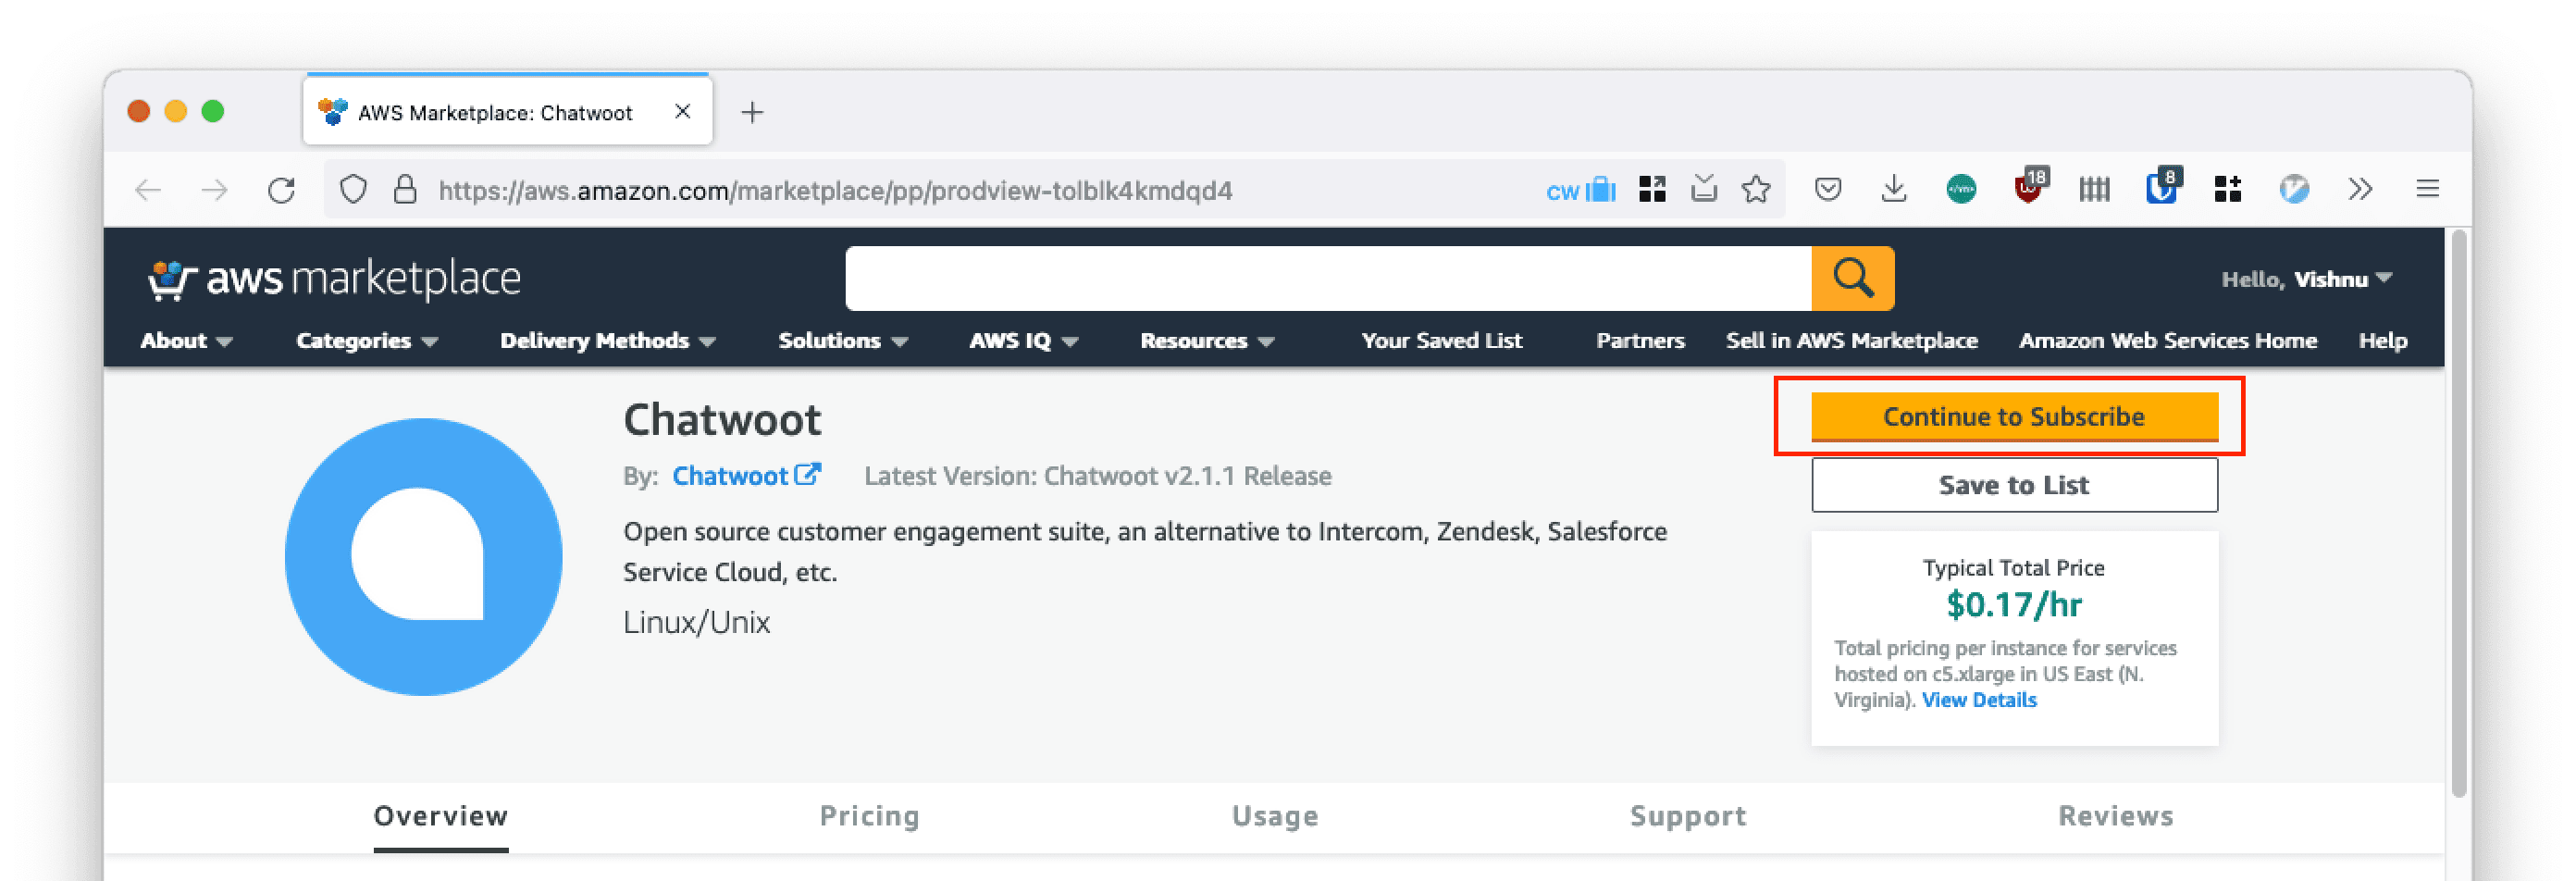This screenshot has width=2576, height=881.
Task: Click the $0.17/hr price text
Action: [x=2014, y=605]
